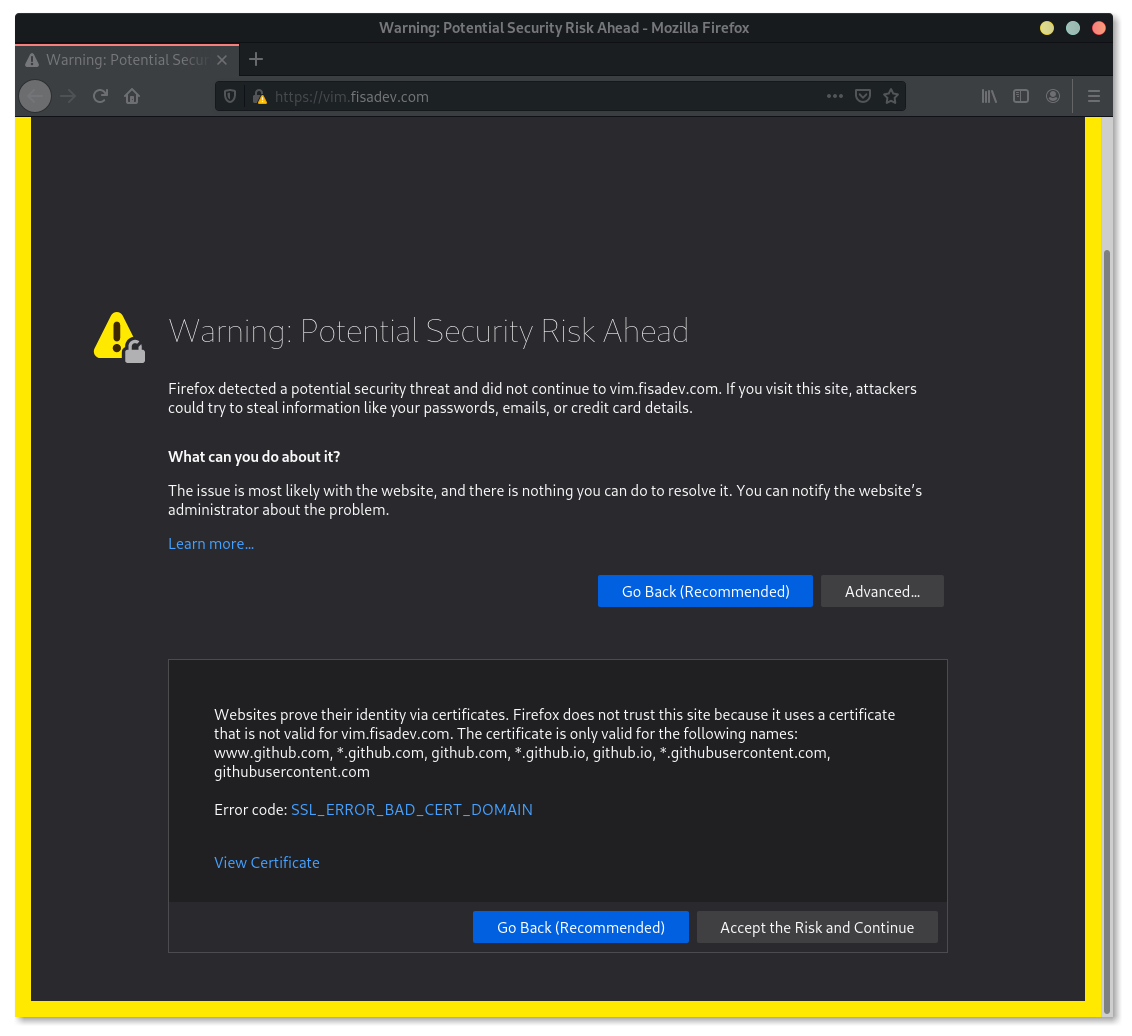This screenshot has height=1036, width=1132.
Task: Minimize the Firefox window with yellow button
Action: click(1047, 28)
